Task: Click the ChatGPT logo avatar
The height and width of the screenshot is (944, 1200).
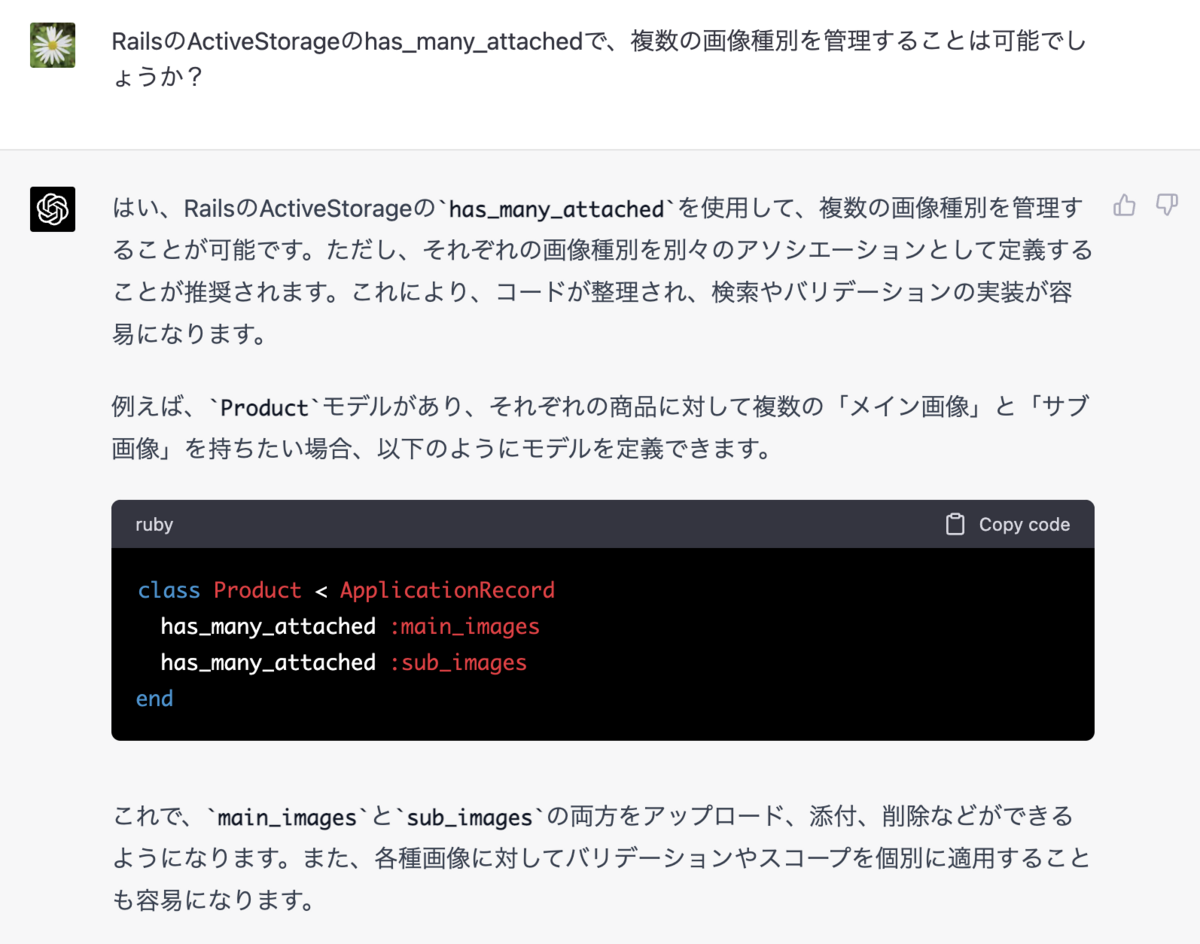Action: 53,209
